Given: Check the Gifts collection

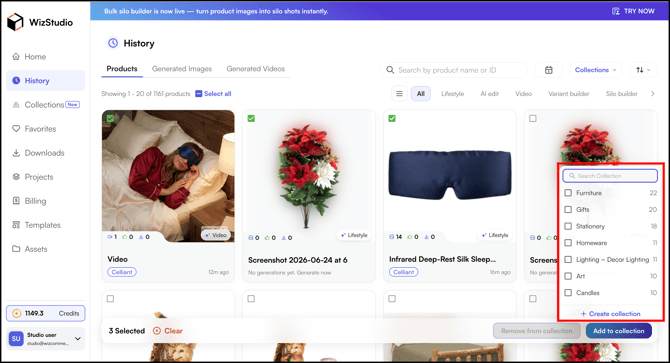Looking at the screenshot, I should (x=568, y=209).
